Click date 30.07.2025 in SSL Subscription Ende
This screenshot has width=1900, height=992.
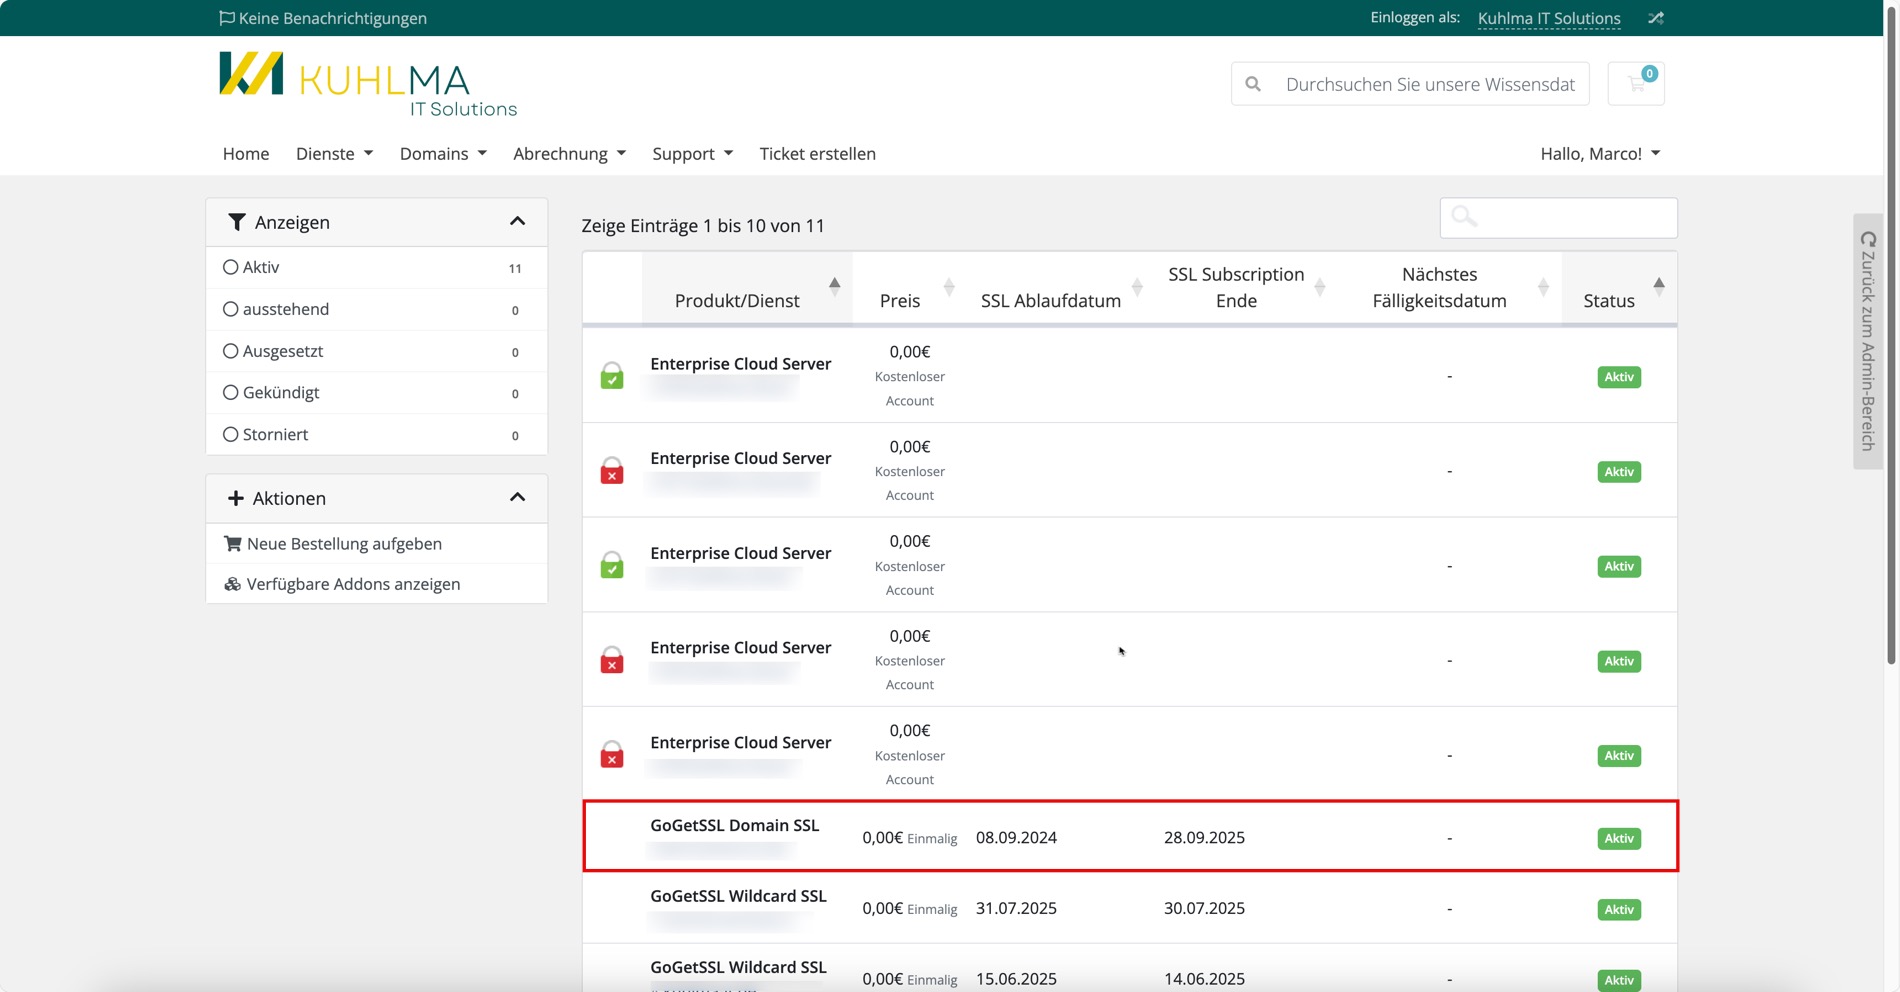coord(1204,908)
